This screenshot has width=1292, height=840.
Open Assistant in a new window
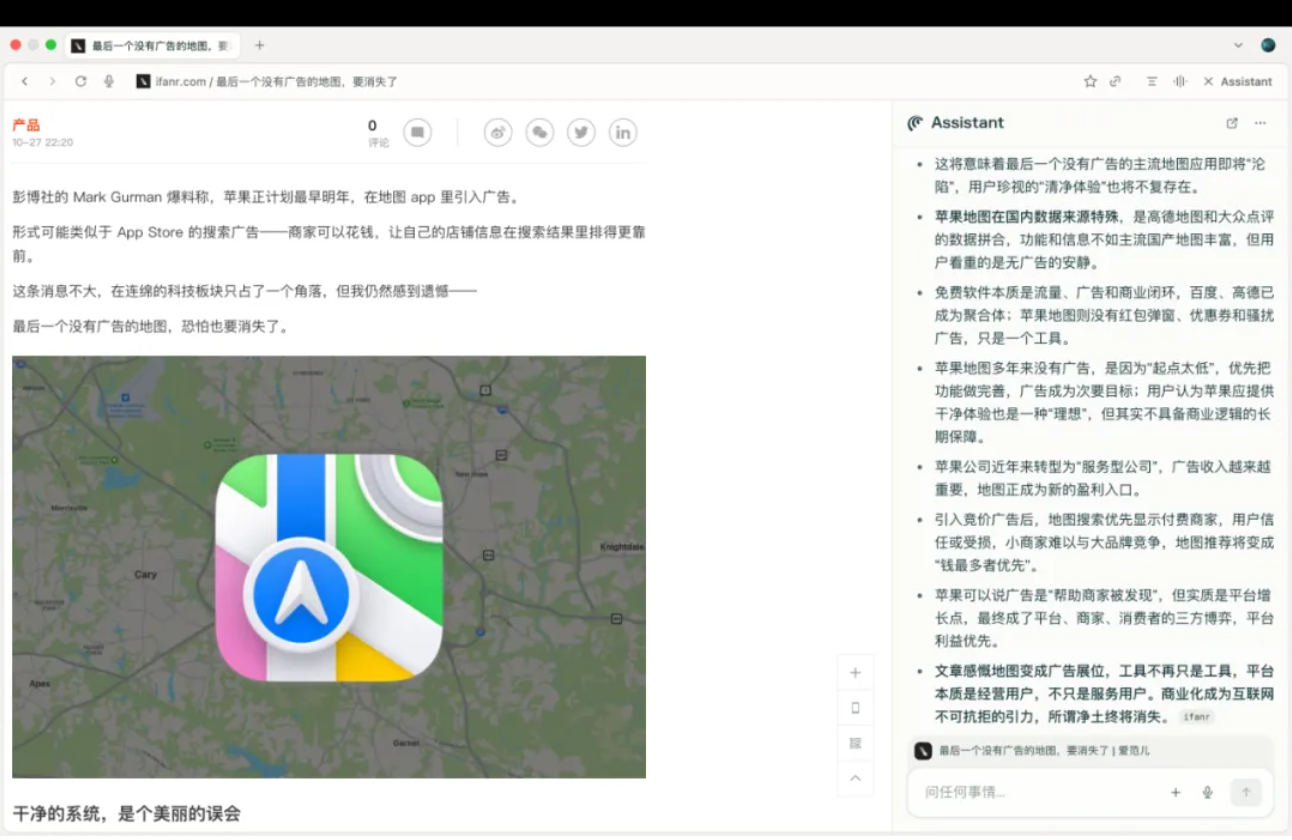click(x=1232, y=122)
